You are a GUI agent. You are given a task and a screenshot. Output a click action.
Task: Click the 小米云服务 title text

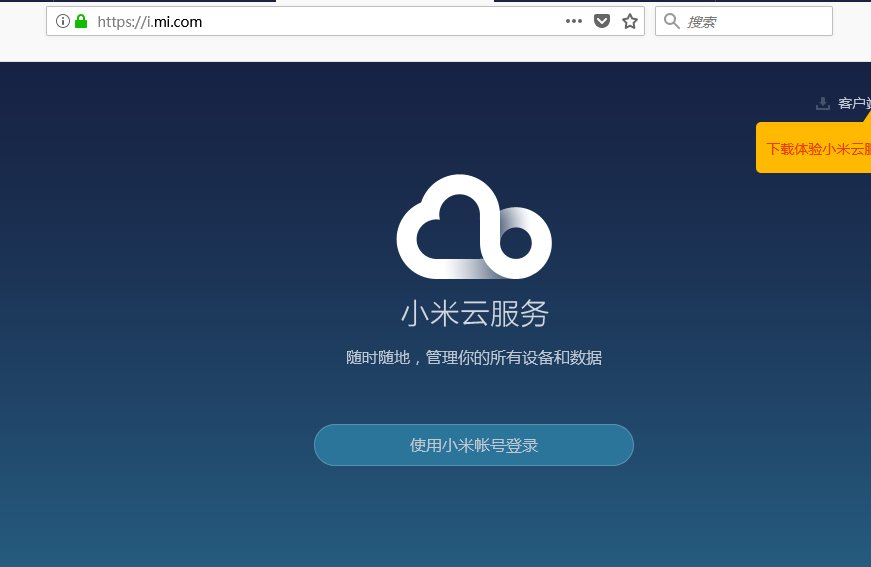click(x=475, y=314)
